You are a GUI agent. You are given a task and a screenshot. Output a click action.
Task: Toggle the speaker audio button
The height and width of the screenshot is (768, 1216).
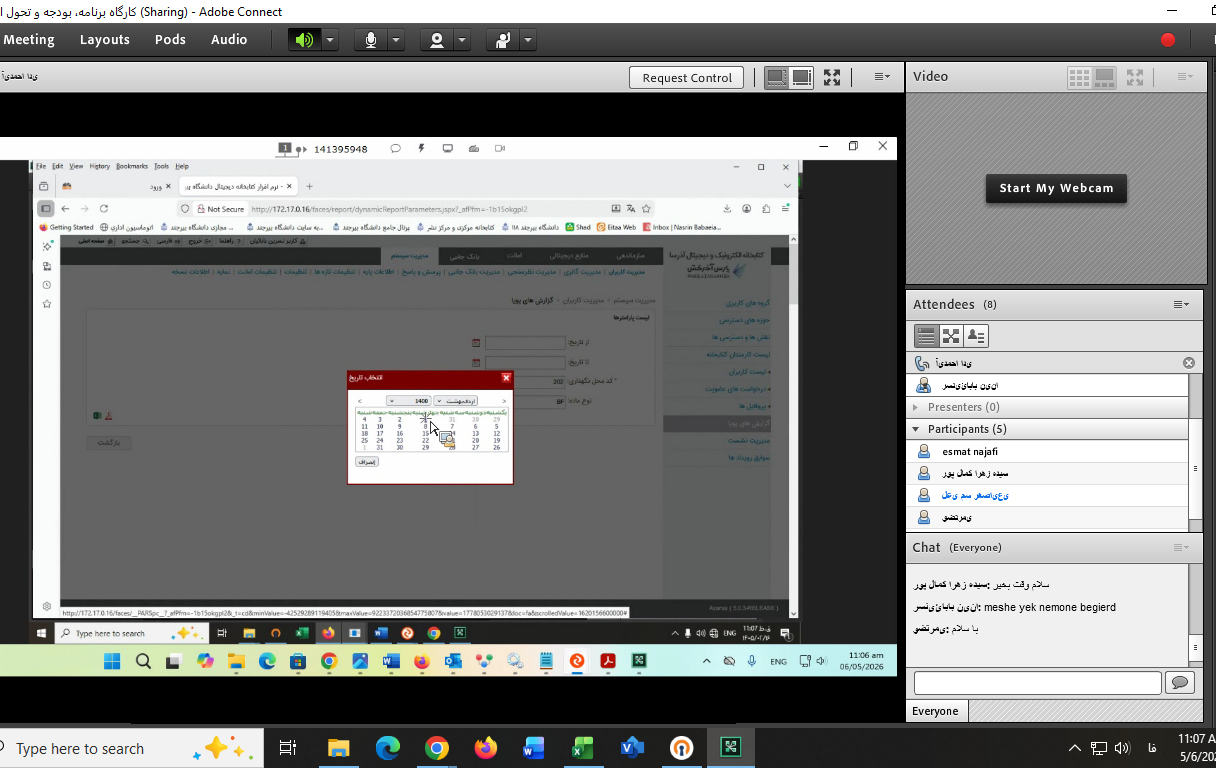(x=303, y=40)
